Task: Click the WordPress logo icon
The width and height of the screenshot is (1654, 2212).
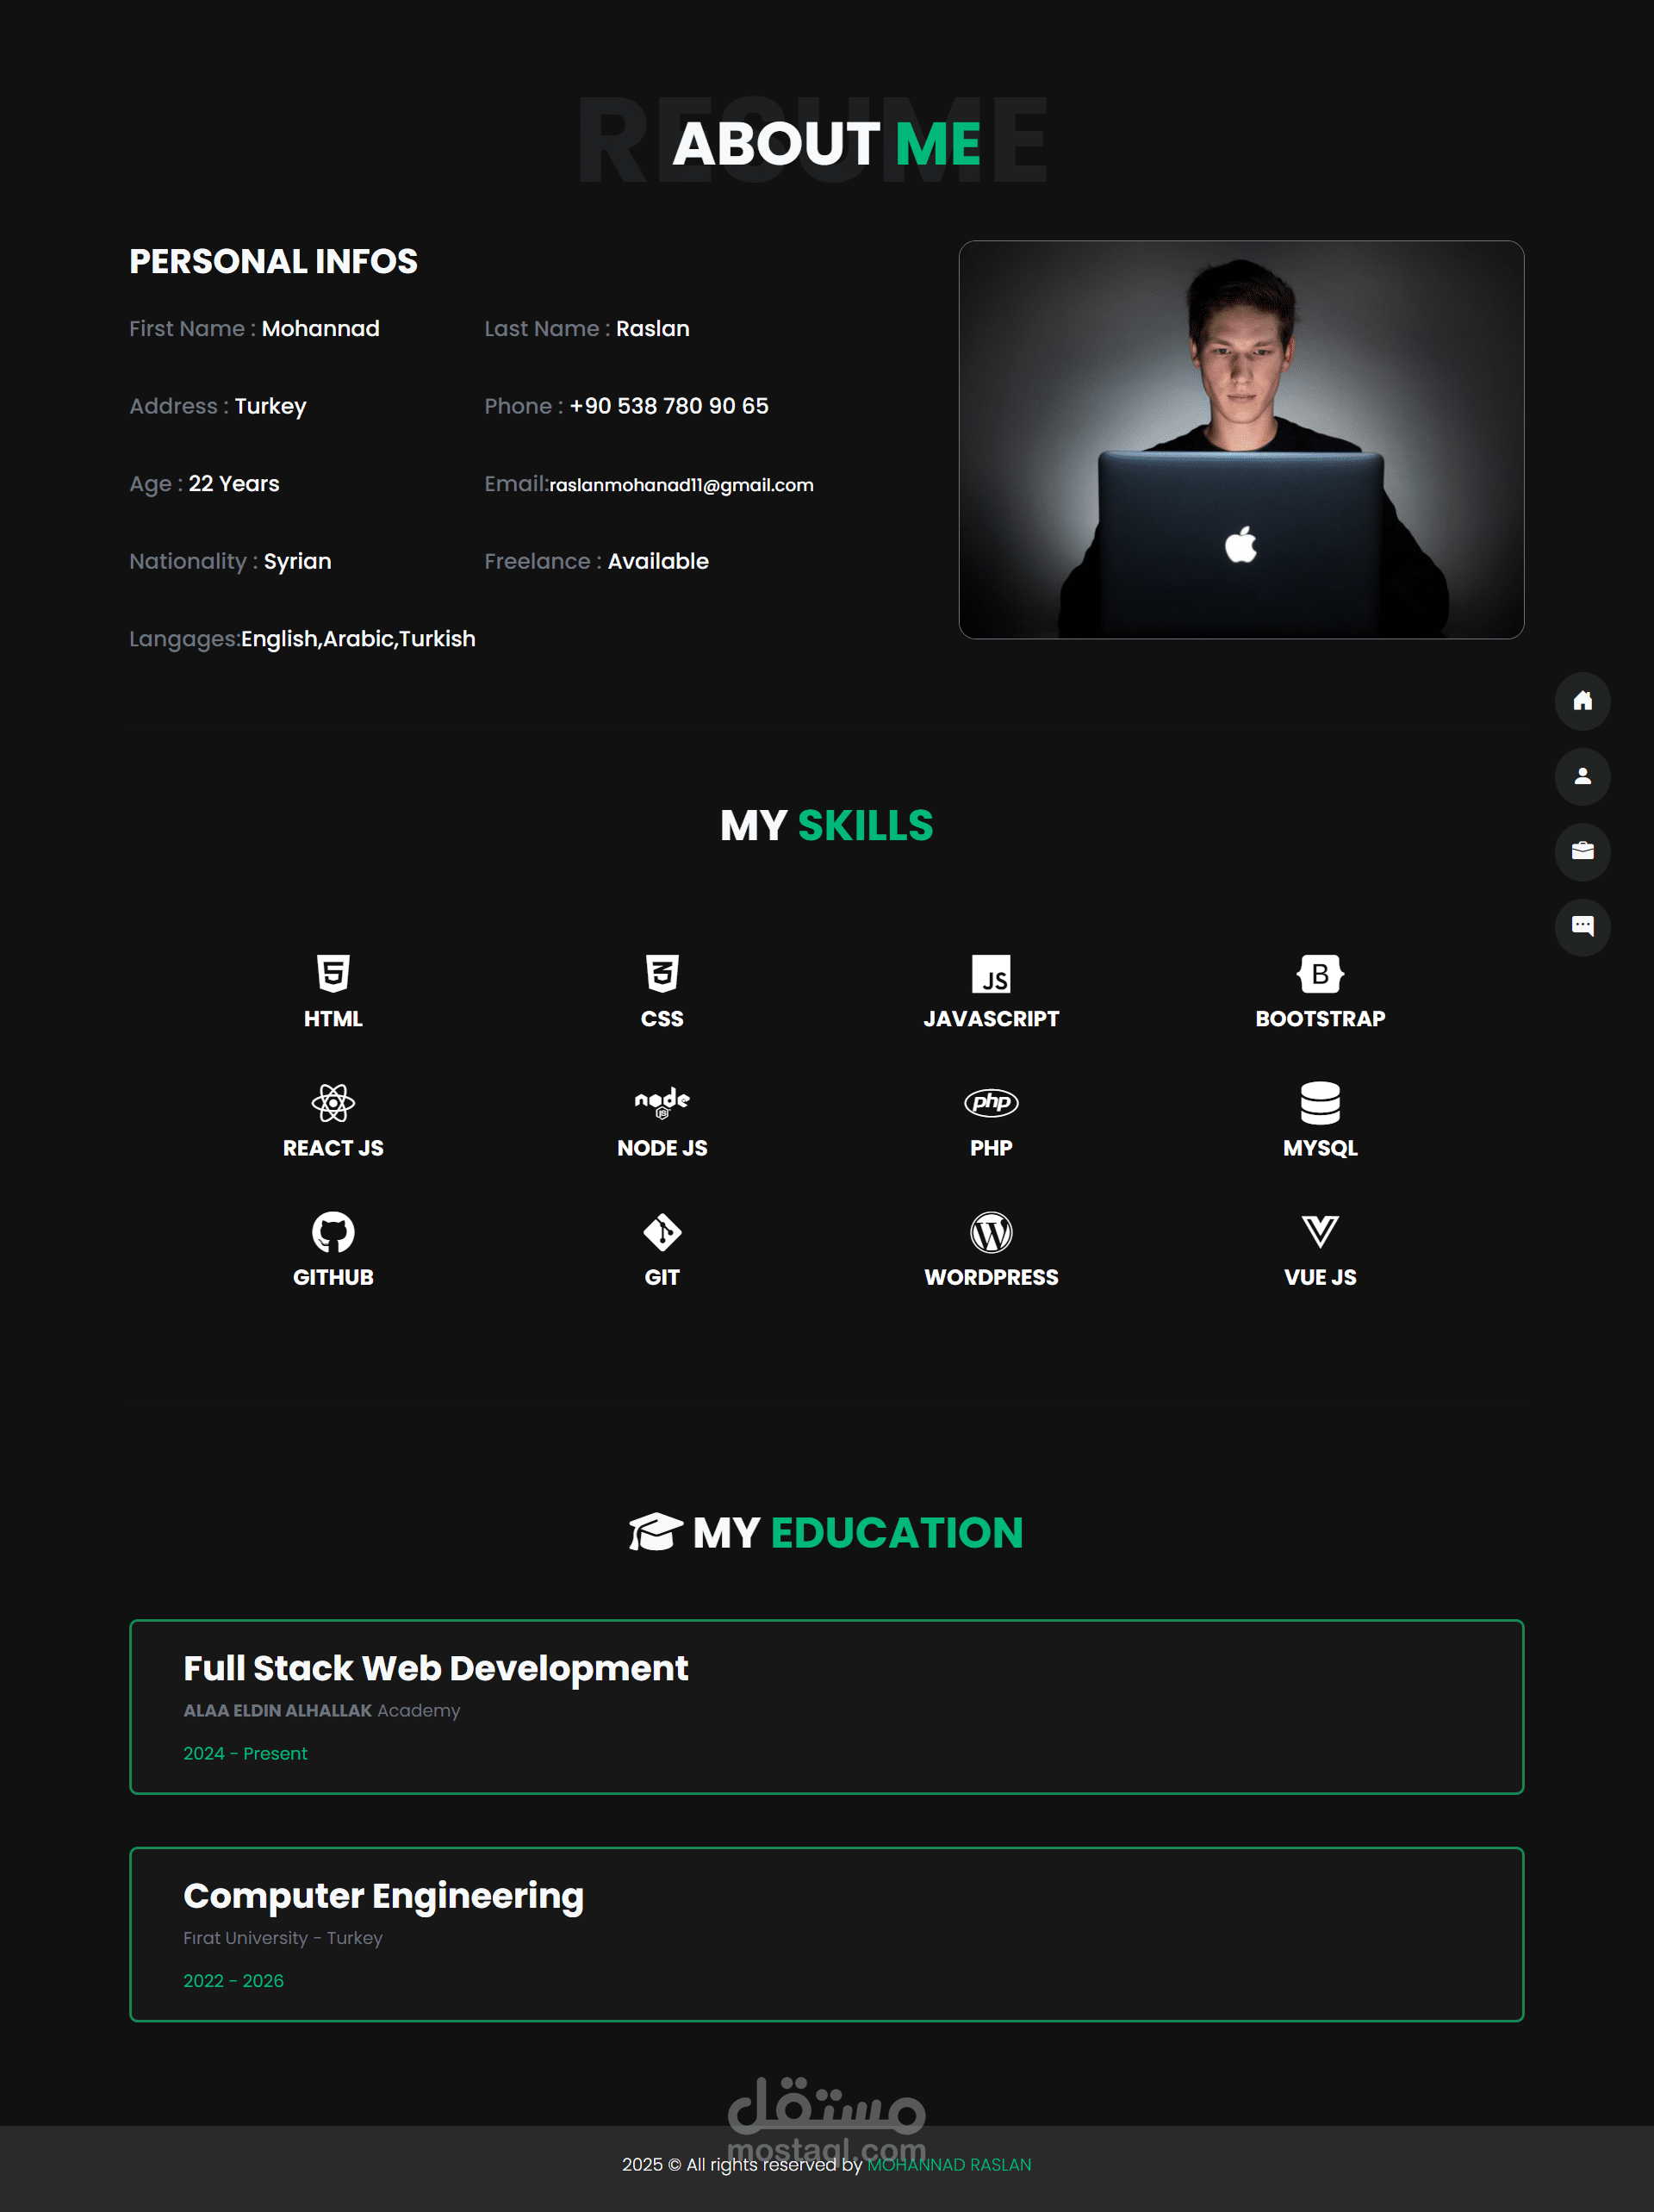Action: click(991, 1232)
